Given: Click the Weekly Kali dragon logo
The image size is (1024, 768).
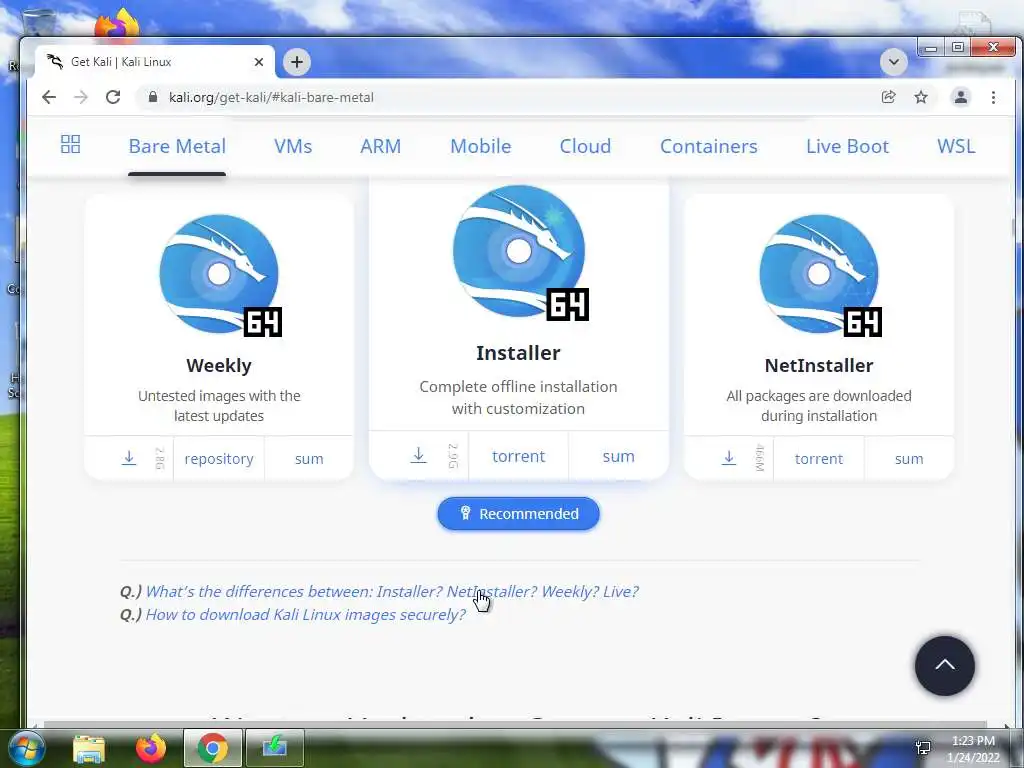Looking at the screenshot, I should pos(219,274).
